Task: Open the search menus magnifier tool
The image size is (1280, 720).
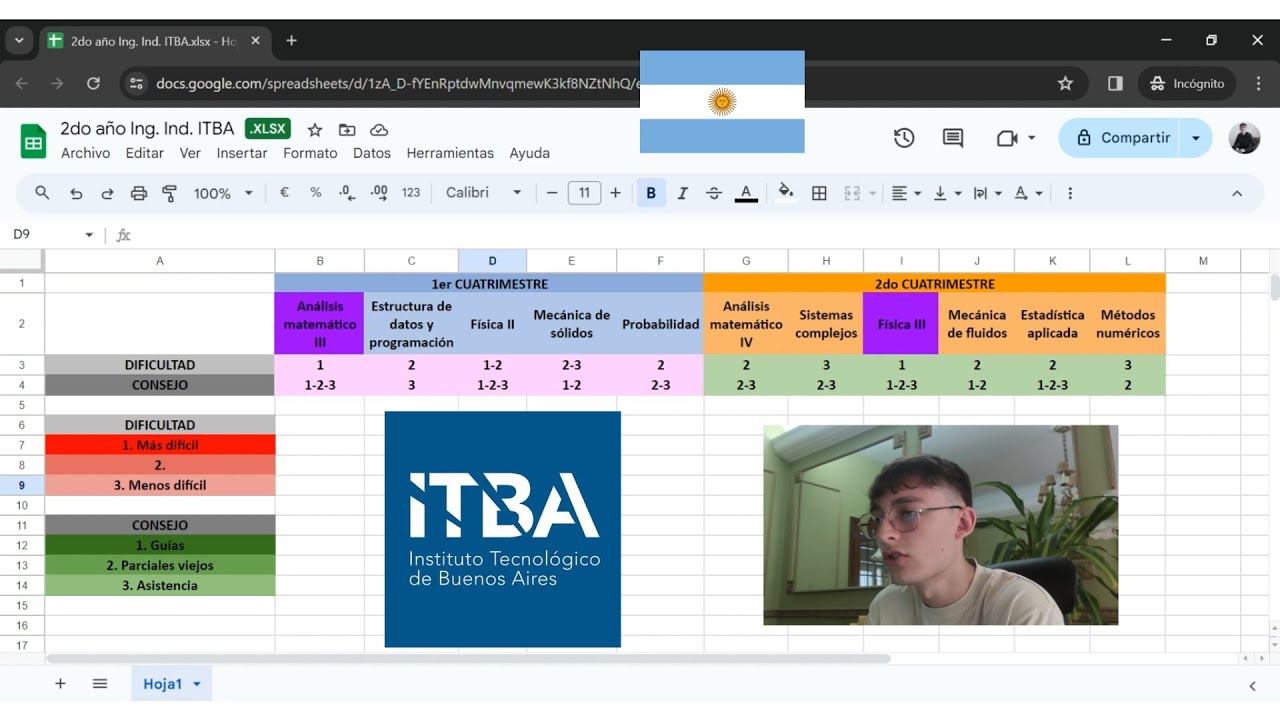Action: coord(42,193)
